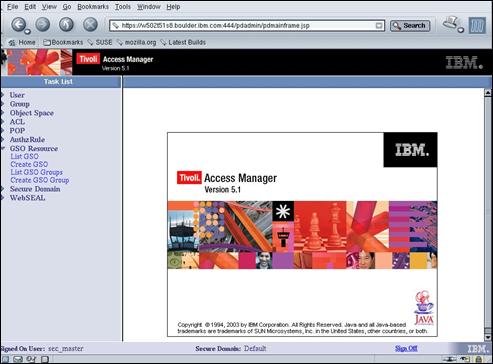The image size is (493, 364).
Task: Click Home on the bookmarks toolbar
Action: point(22,42)
